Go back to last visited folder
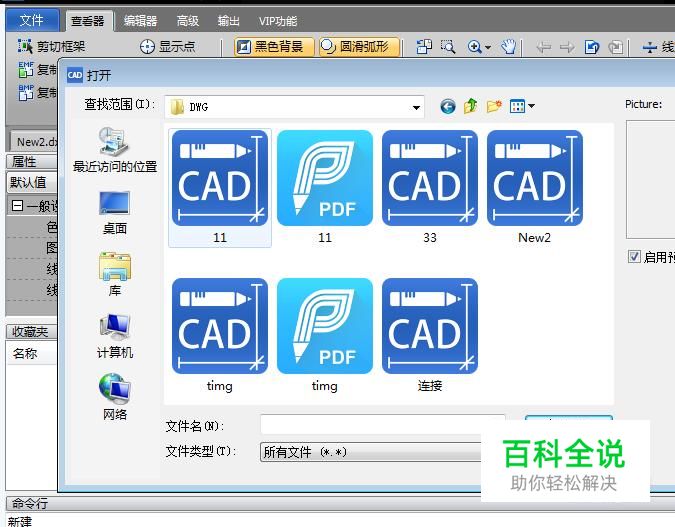 point(448,106)
